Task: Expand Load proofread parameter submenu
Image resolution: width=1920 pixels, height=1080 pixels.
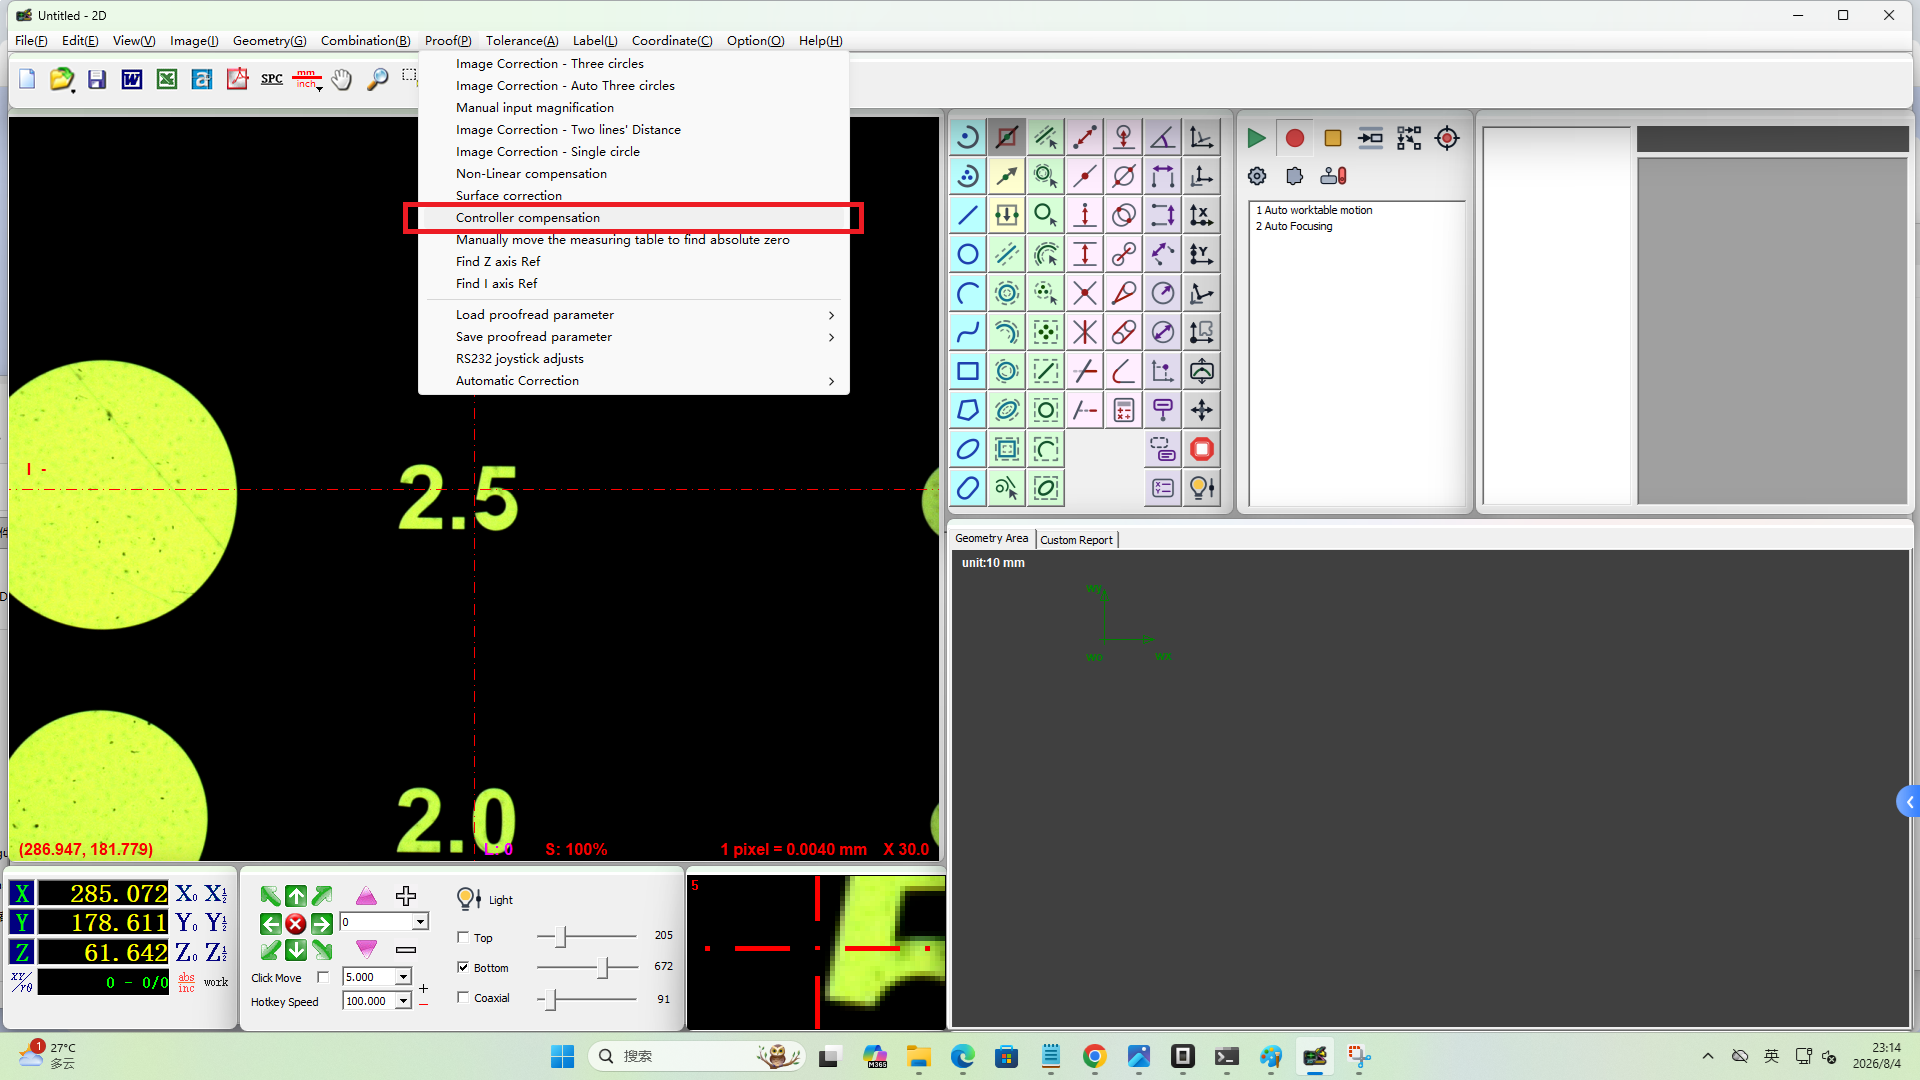Action: point(634,315)
